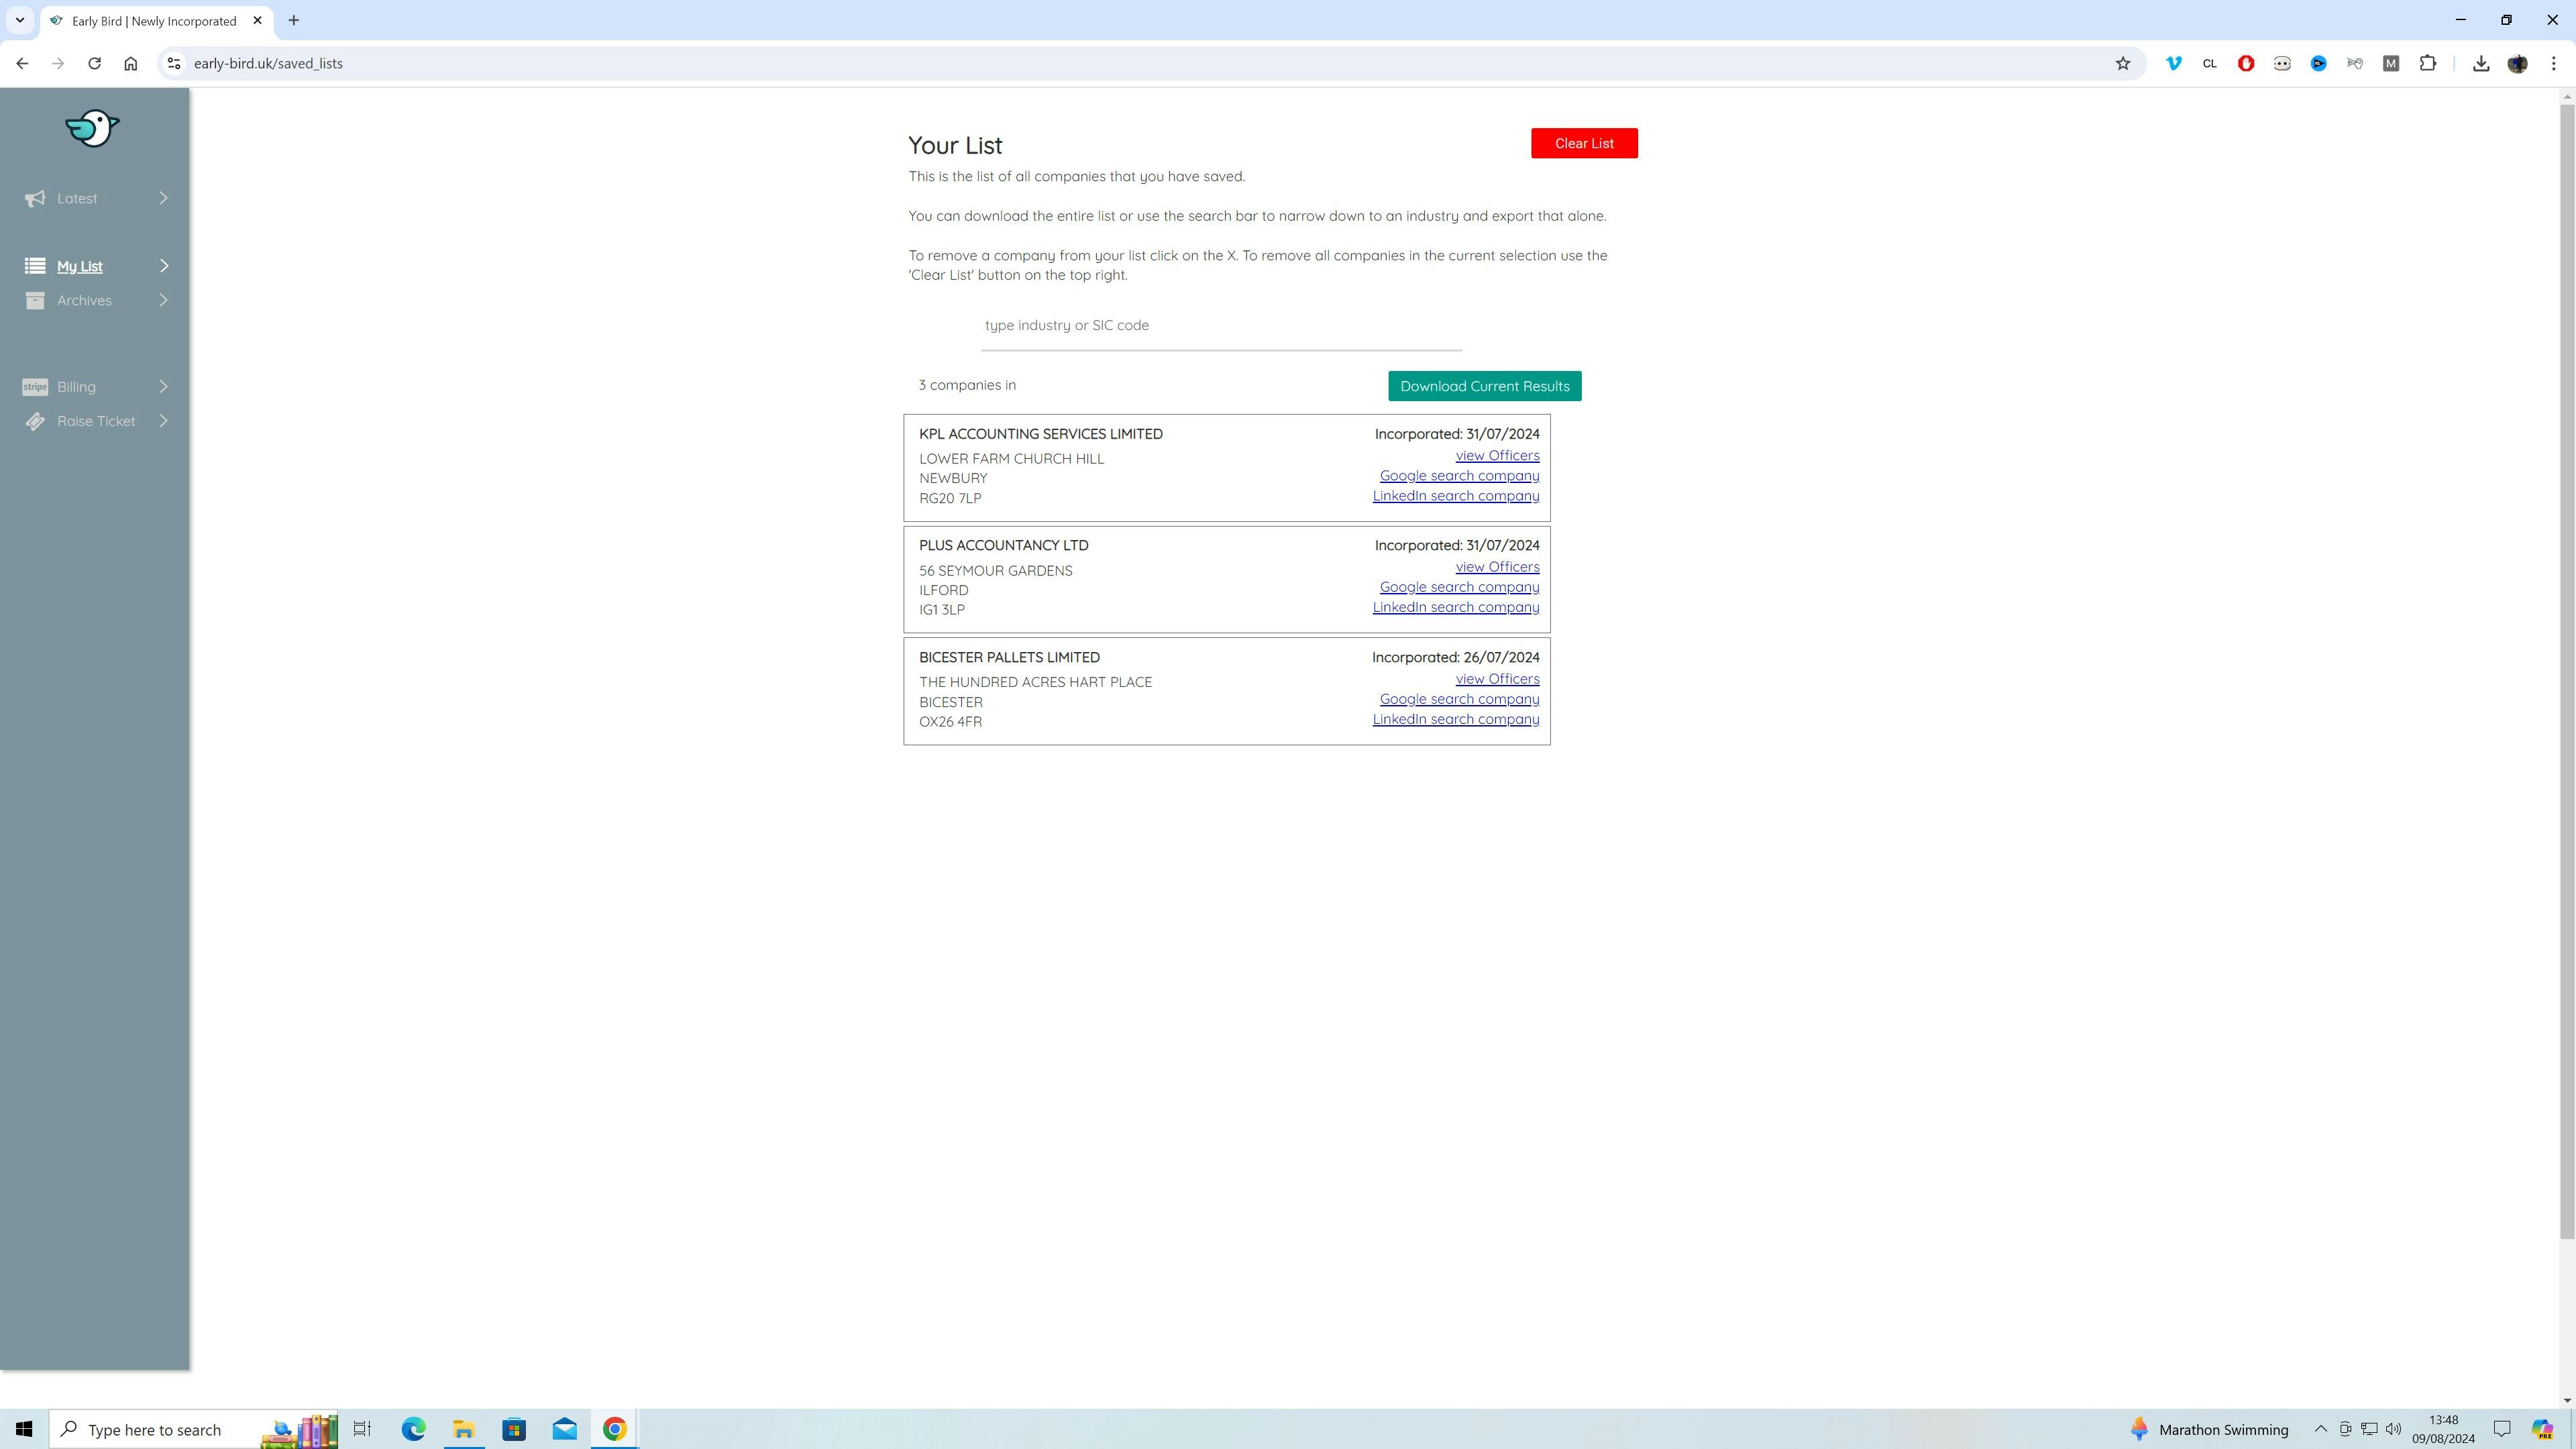Expand the My List chevron arrow
The image size is (2576, 1449).
164,266
